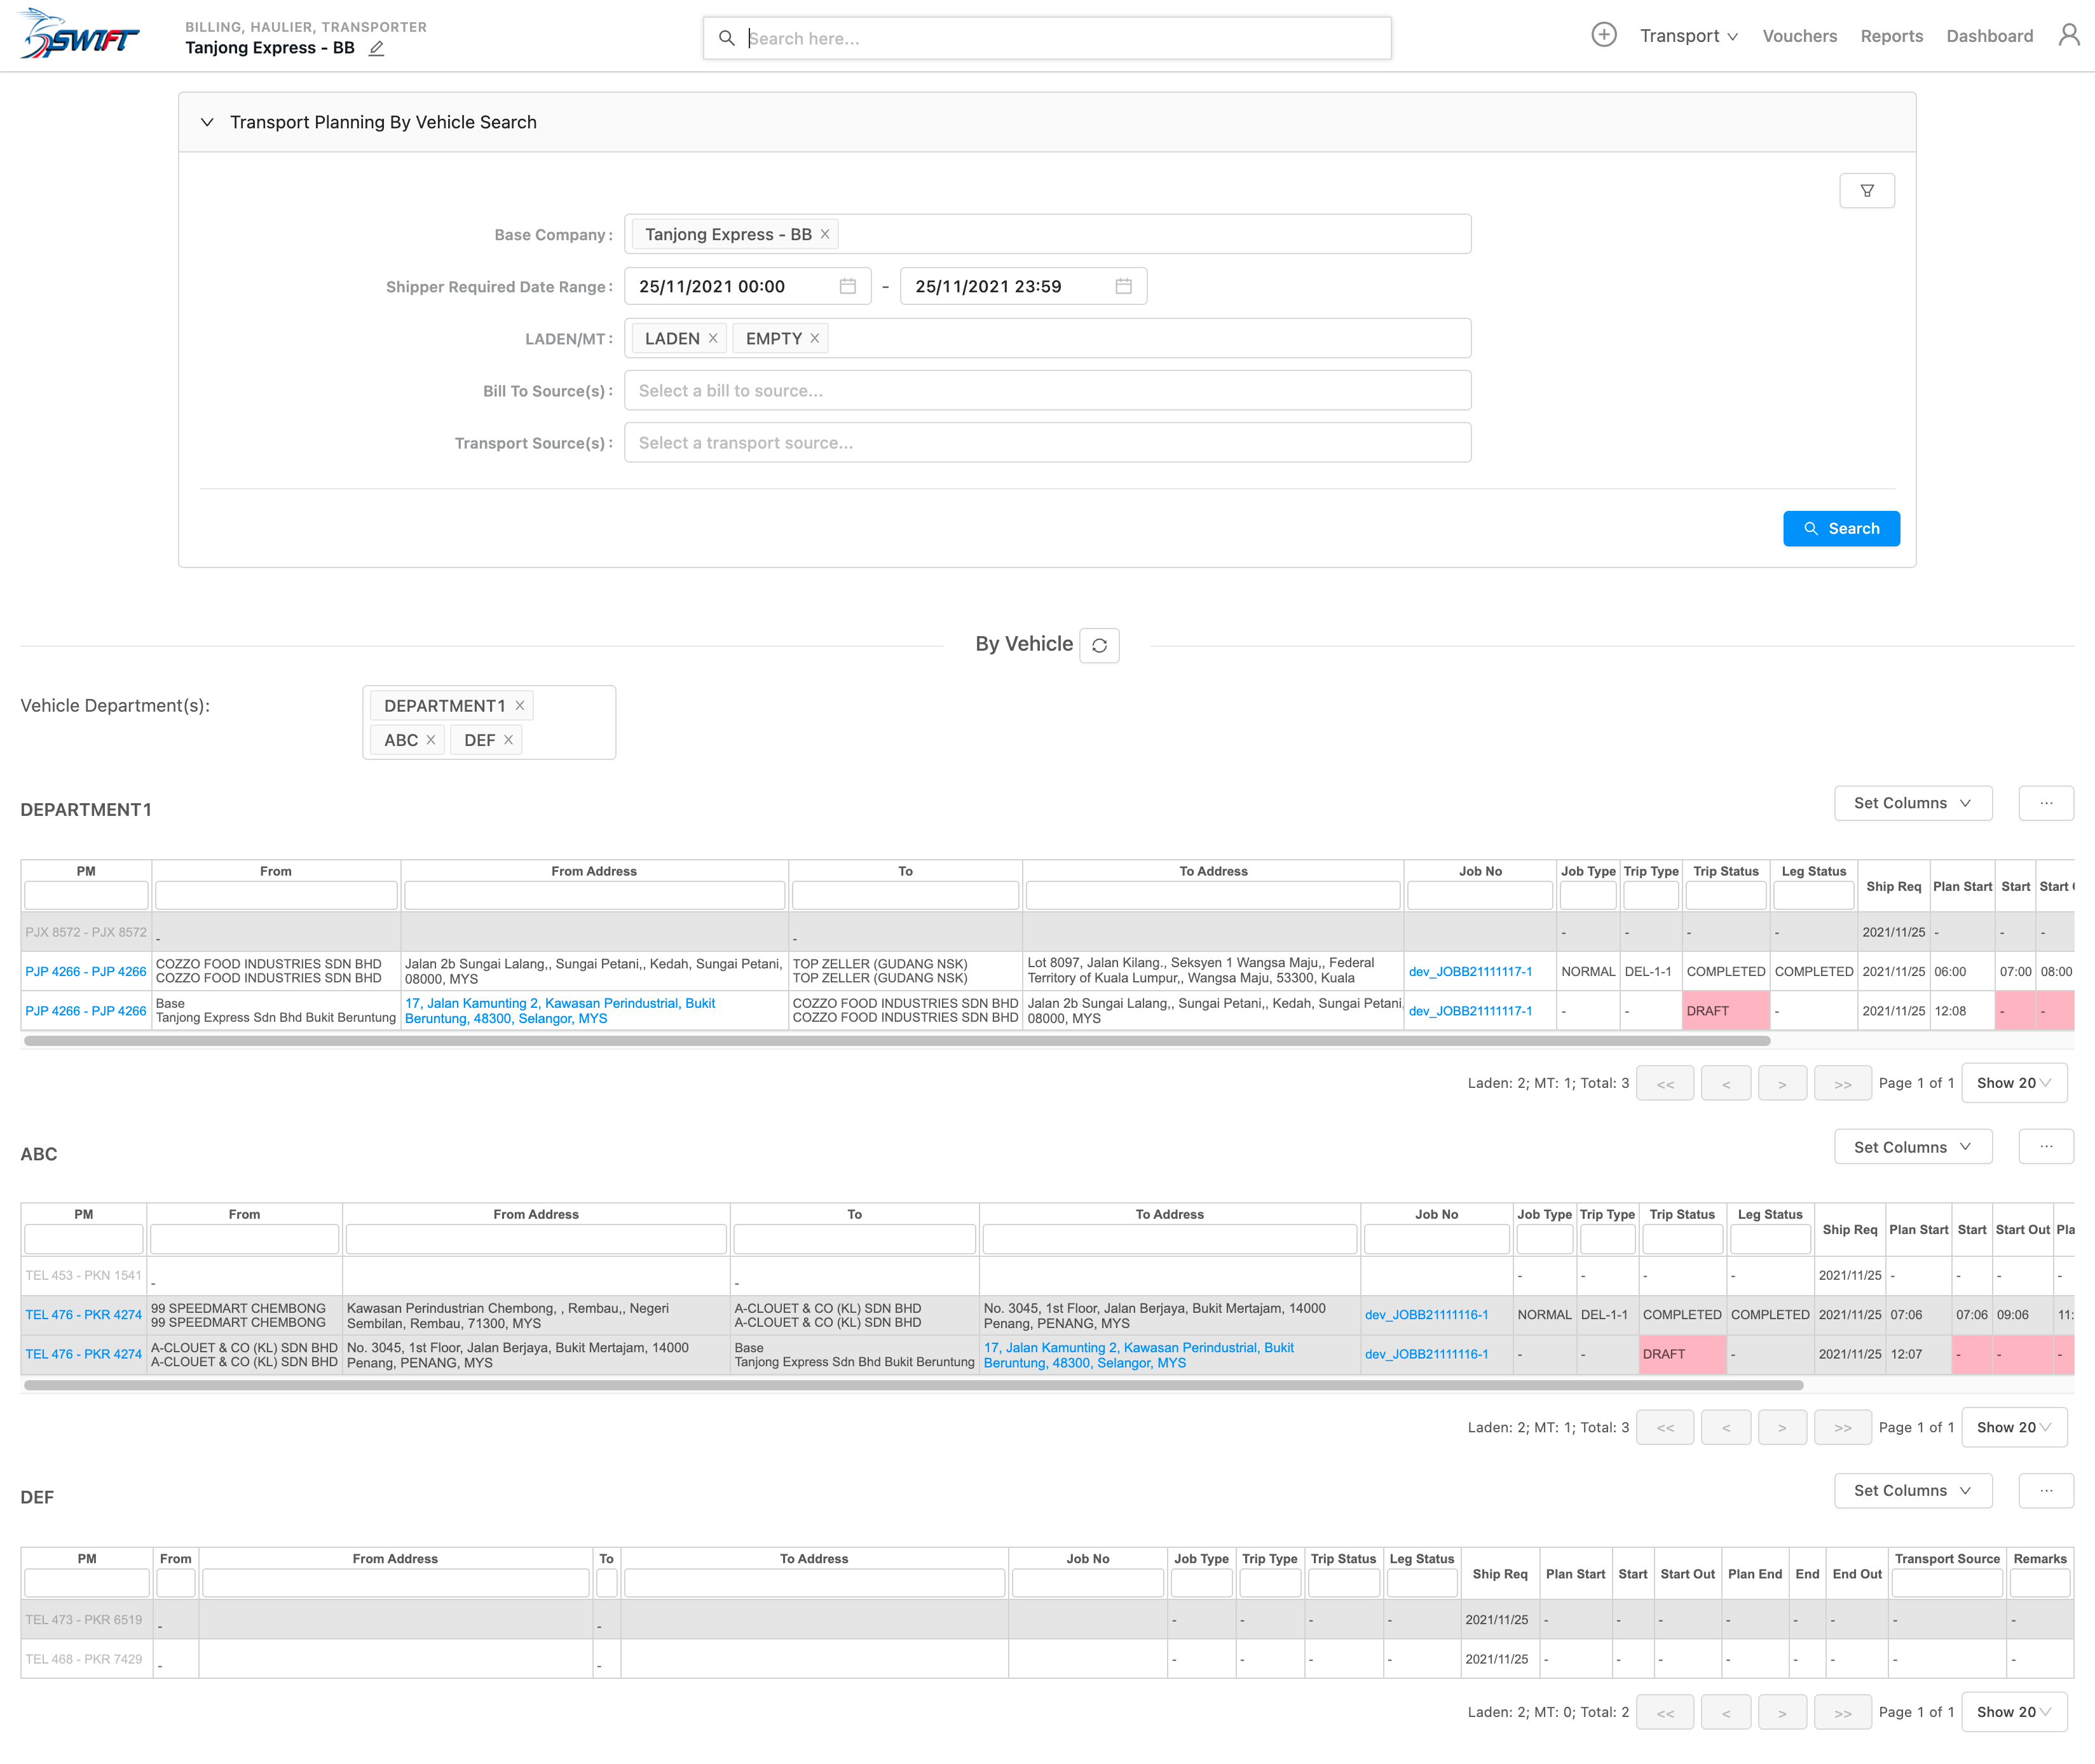This screenshot has height=1764, width=2095.
Task: Remove the DEF department tag
Action: (508, 740)
